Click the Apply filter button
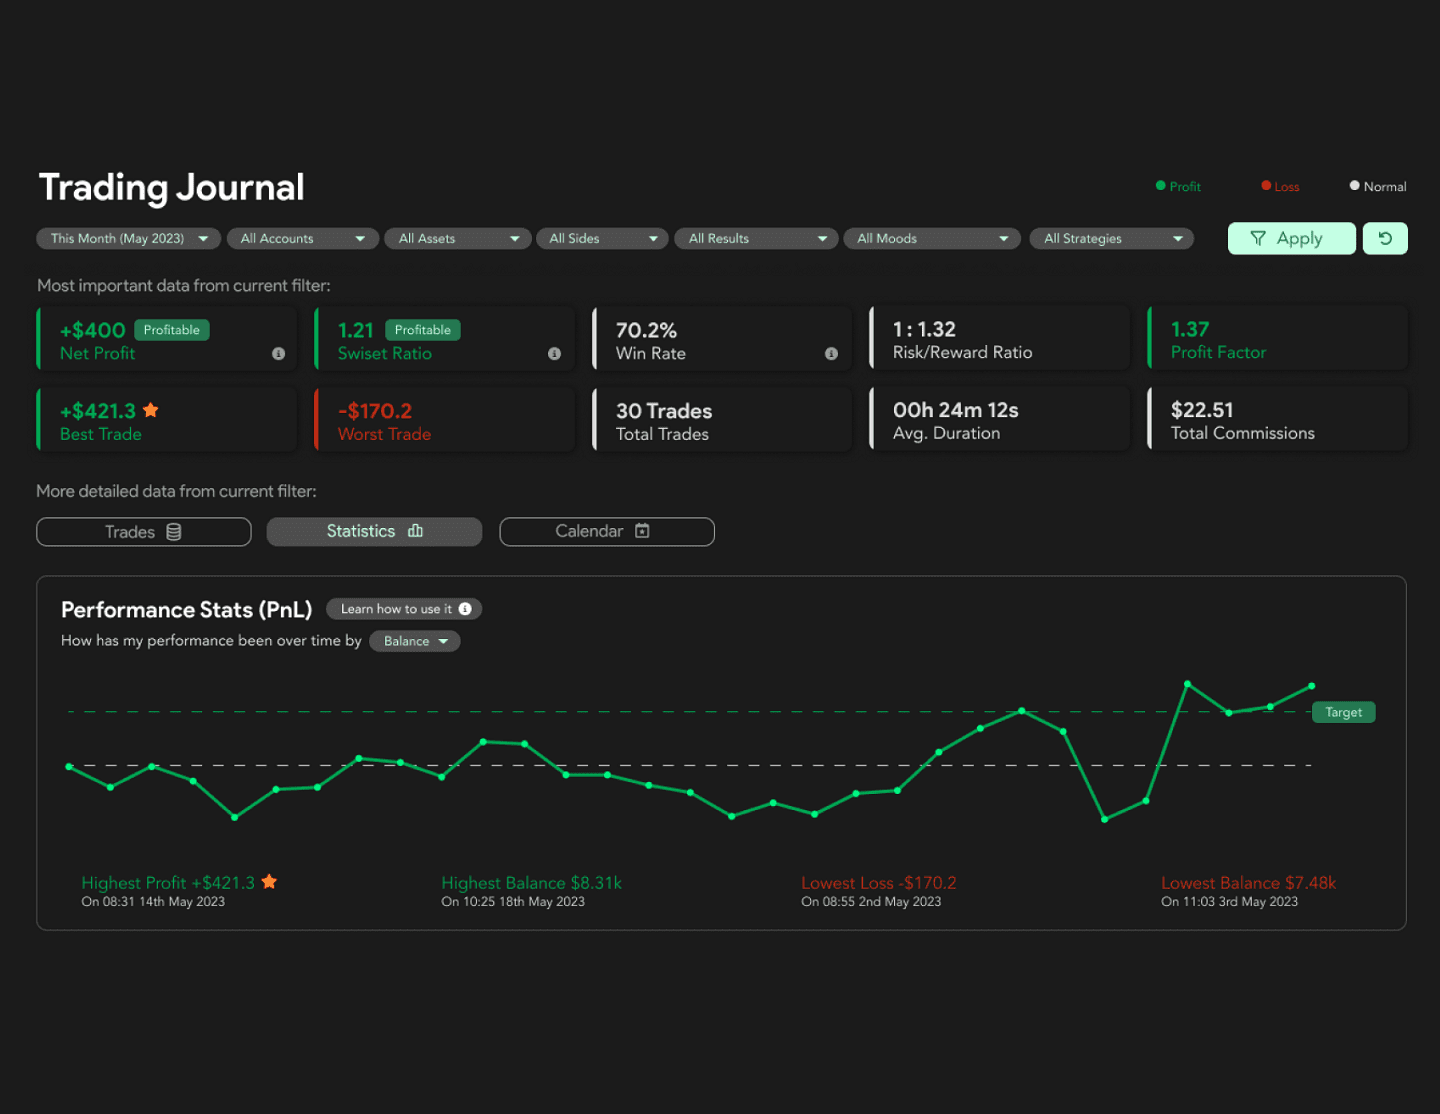Image resolution: width=1440 pixels, height=1114 pixels. pos(1292,238)
